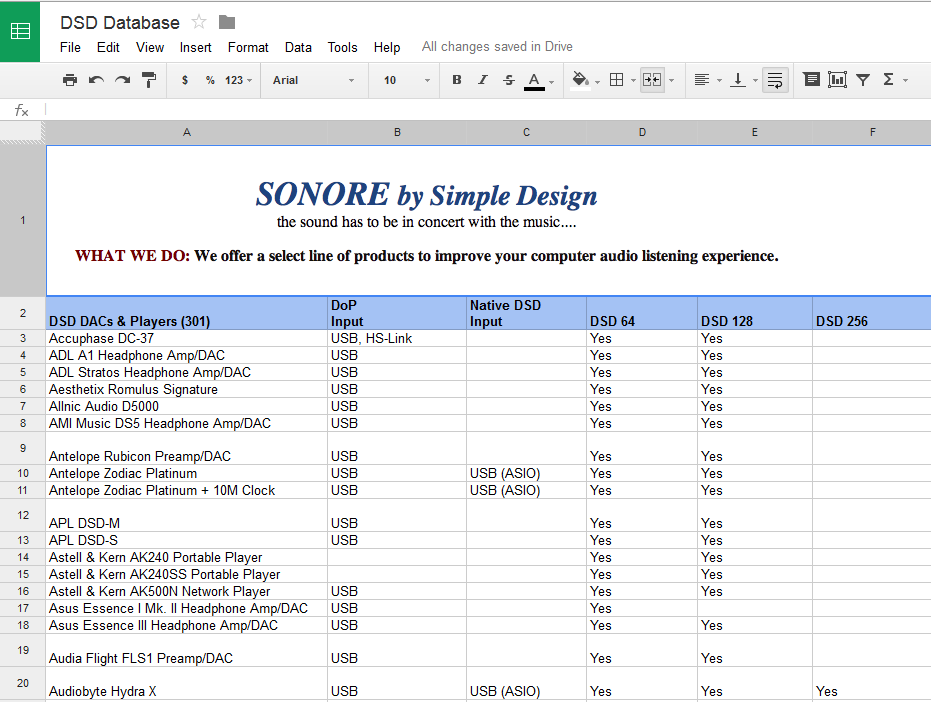
Task: Open the fill color picker
Action: (x=580, y=80)
